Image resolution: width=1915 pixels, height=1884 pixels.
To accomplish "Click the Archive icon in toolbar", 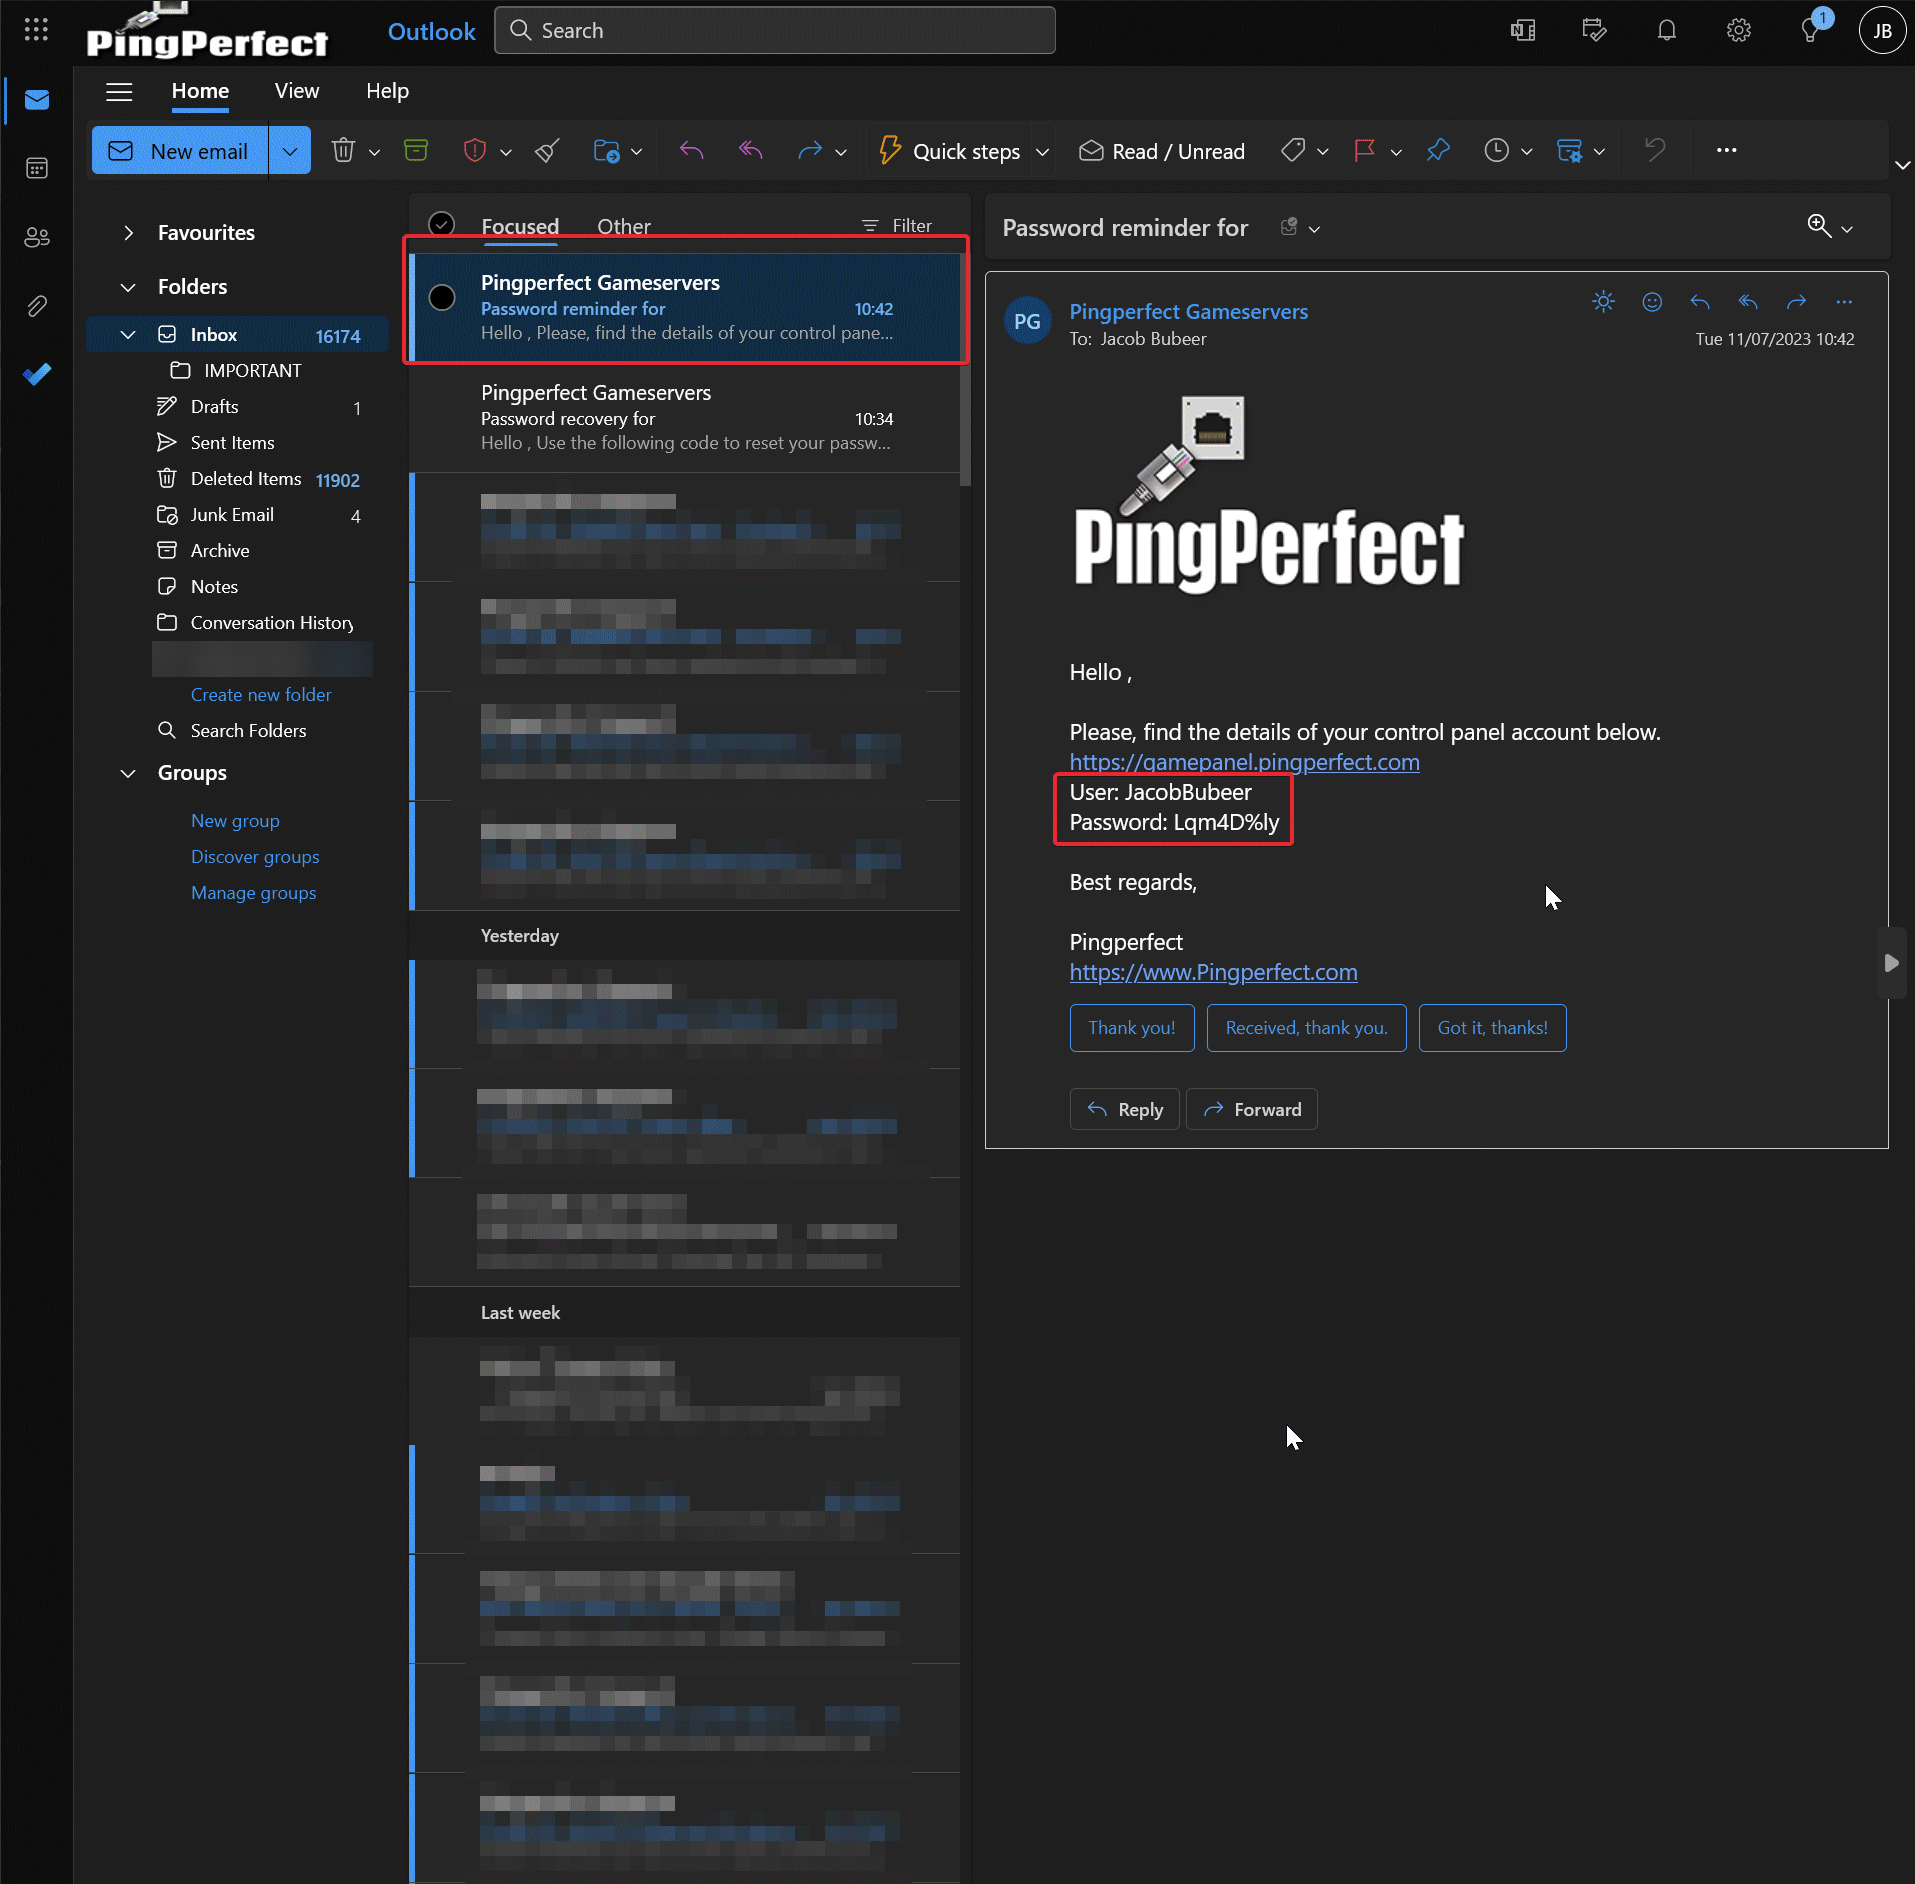I will tap(416, 151).
